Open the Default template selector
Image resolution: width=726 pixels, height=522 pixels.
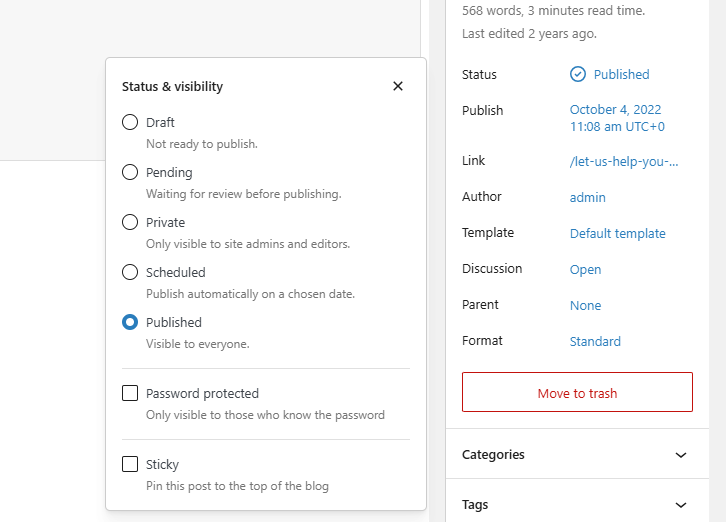(x=617, y=233)
